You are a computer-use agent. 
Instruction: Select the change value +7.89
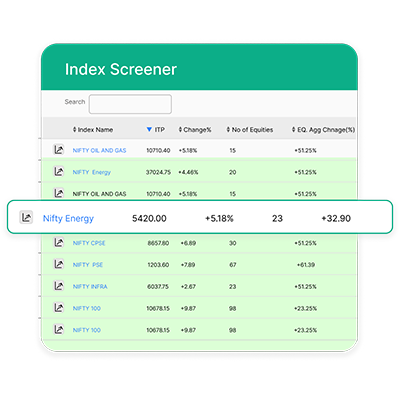point(188,265)
